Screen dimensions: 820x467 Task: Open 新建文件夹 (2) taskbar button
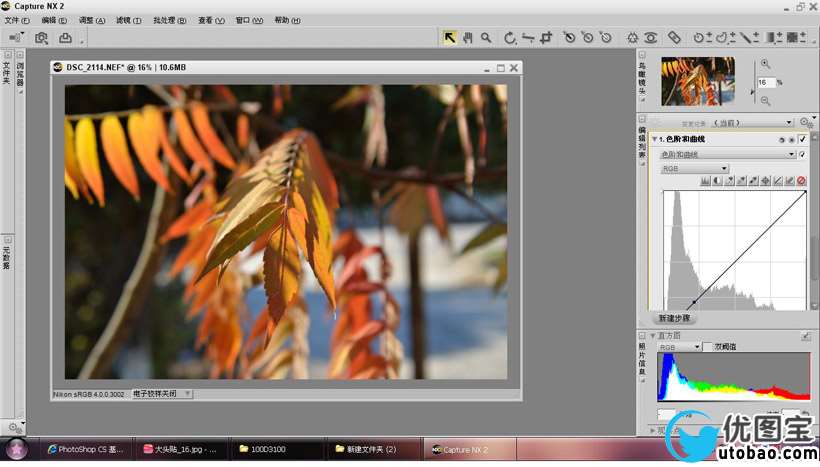click(372, 449)
